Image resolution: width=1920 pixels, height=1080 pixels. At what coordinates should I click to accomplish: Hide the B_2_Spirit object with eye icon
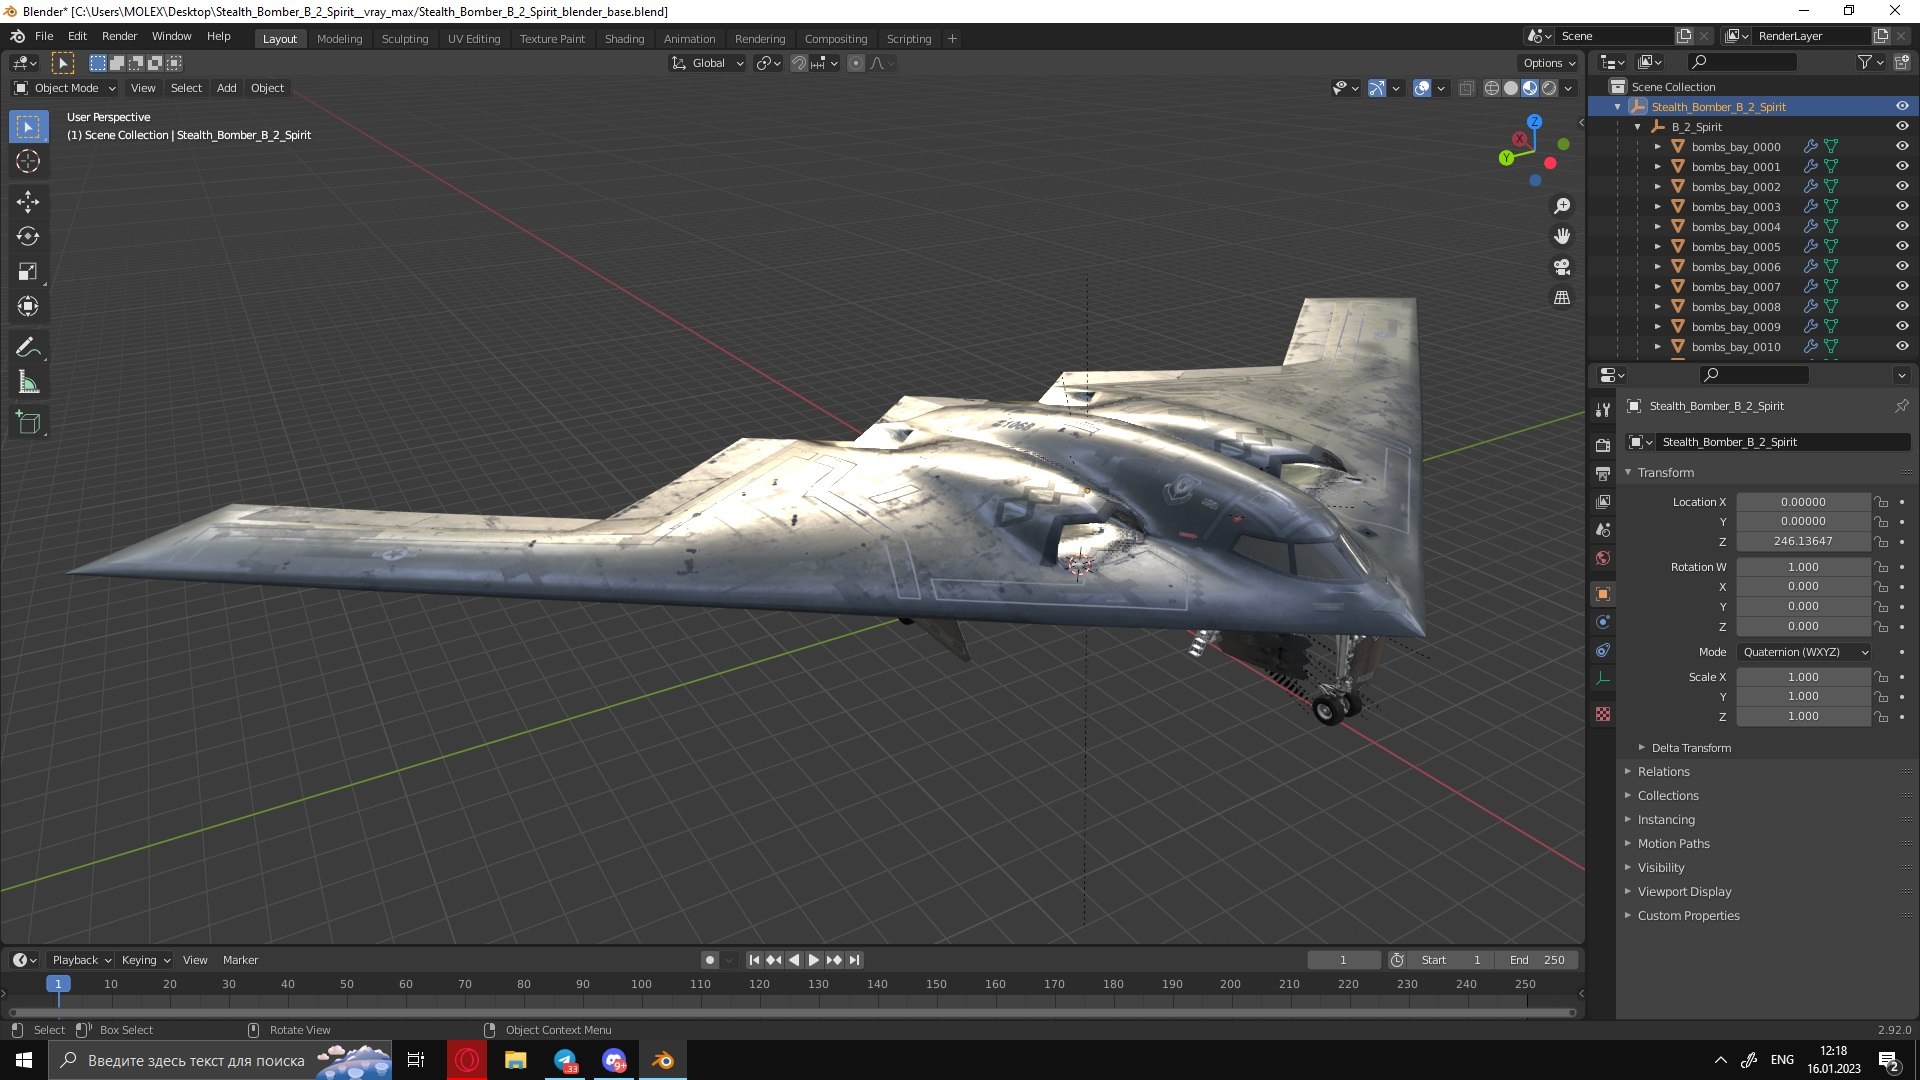click(x=1902, y=126)
